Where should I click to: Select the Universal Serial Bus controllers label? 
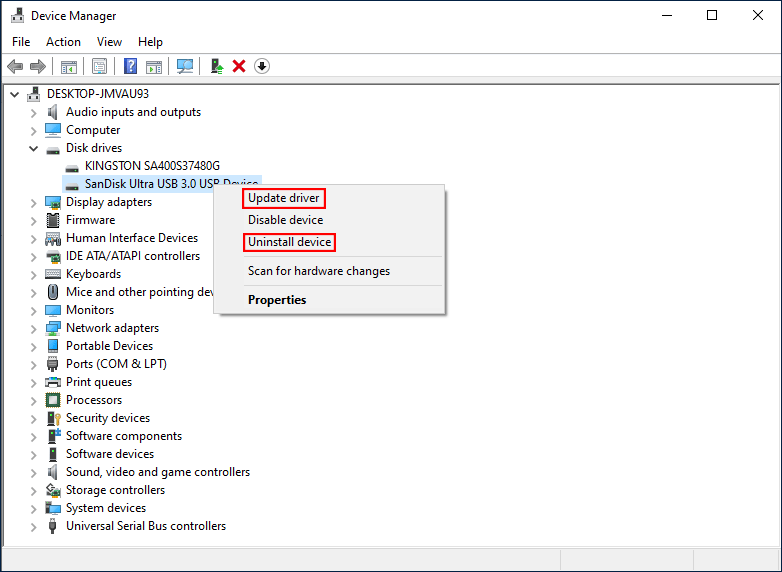[x=146, y=526]
